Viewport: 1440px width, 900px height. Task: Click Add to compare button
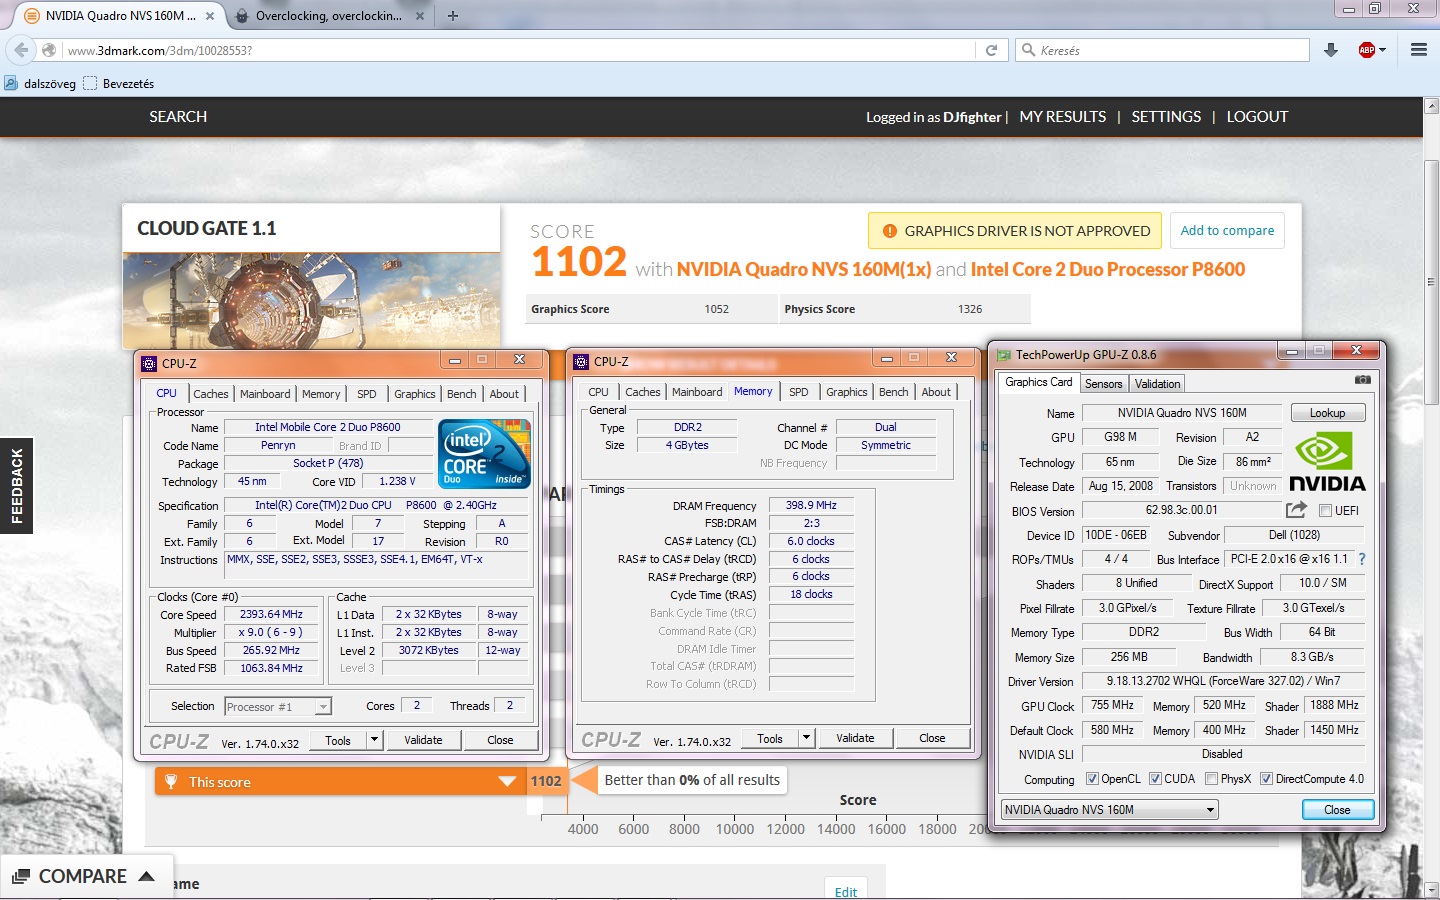click(x=1227, y=230)
